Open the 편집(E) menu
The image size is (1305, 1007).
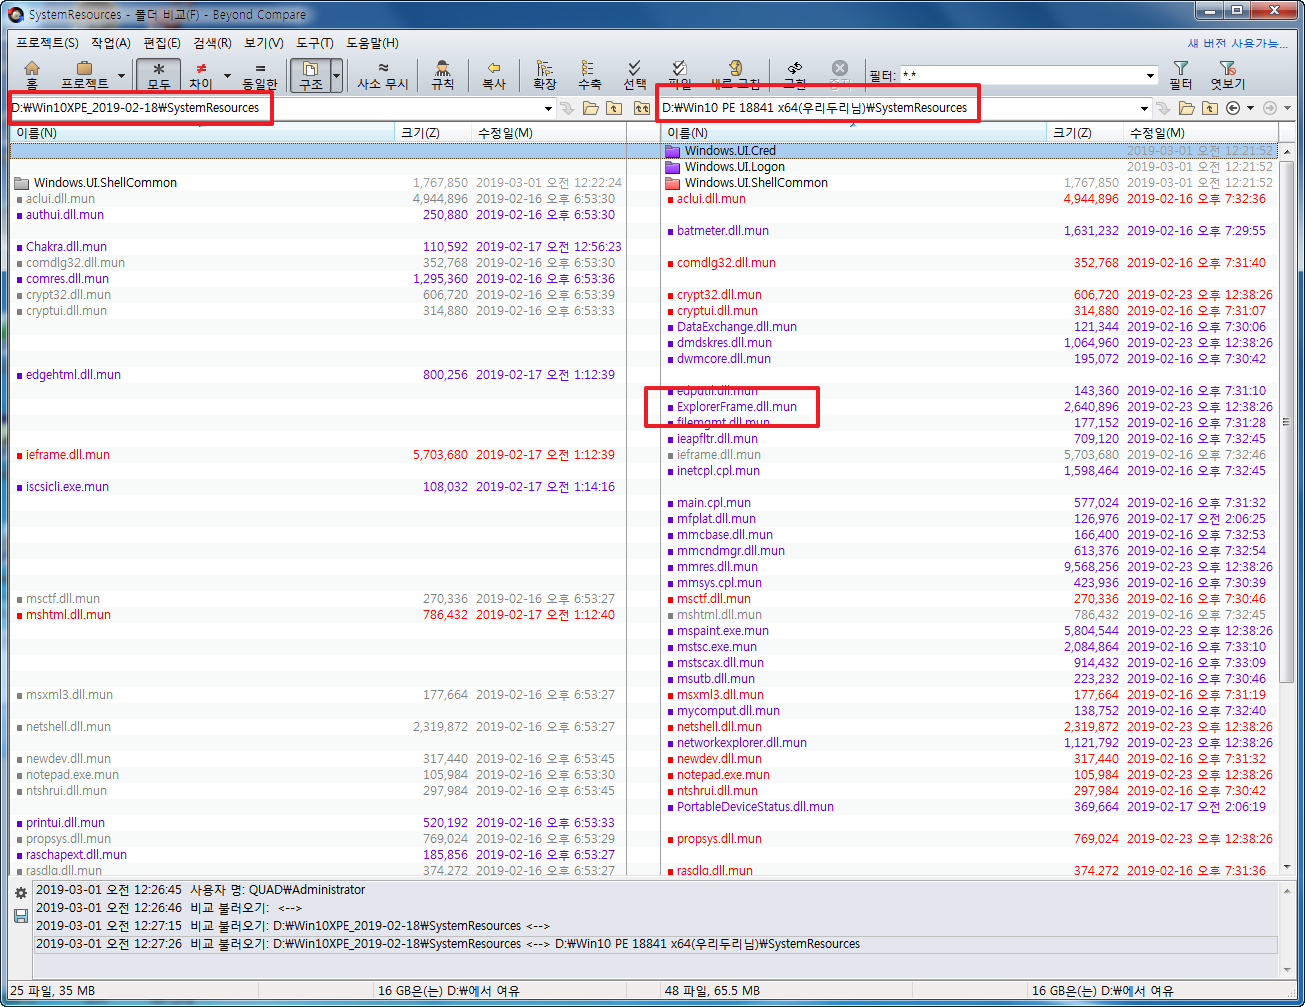[x=162, y=43]
